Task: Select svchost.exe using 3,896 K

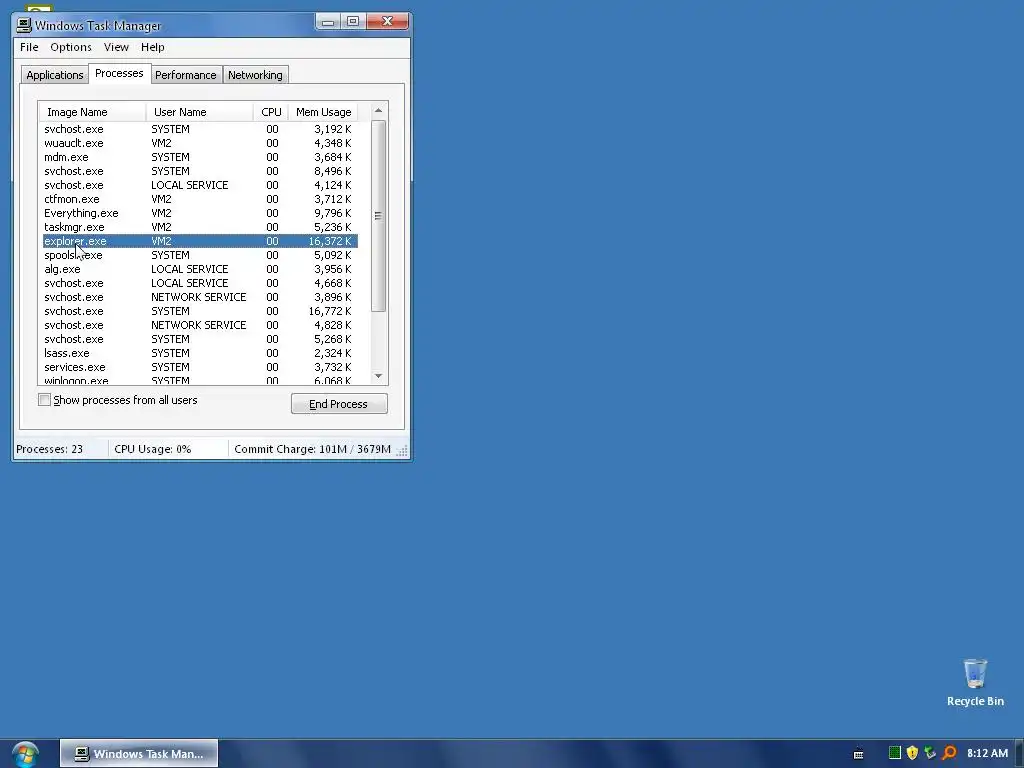Action: (x=200, y=297)
